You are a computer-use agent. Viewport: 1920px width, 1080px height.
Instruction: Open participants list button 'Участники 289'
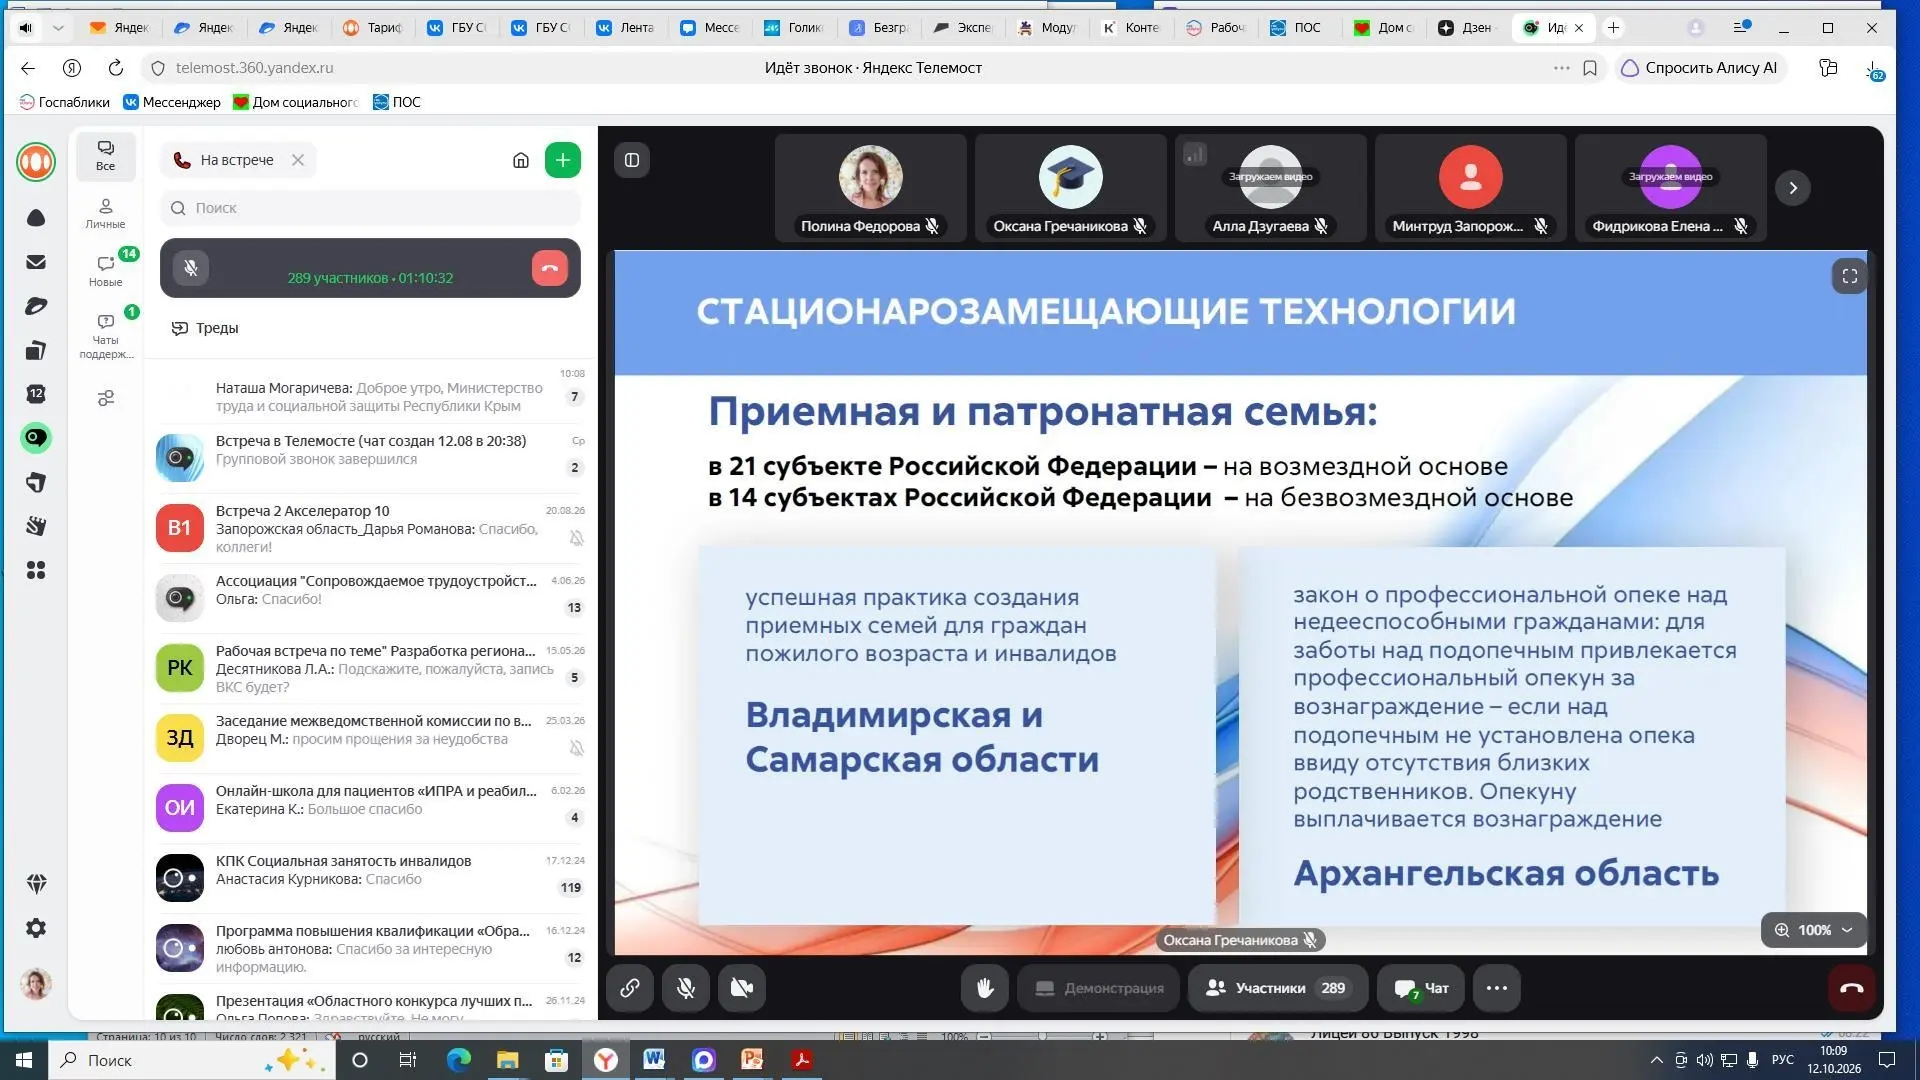(x=1278, y=988)
